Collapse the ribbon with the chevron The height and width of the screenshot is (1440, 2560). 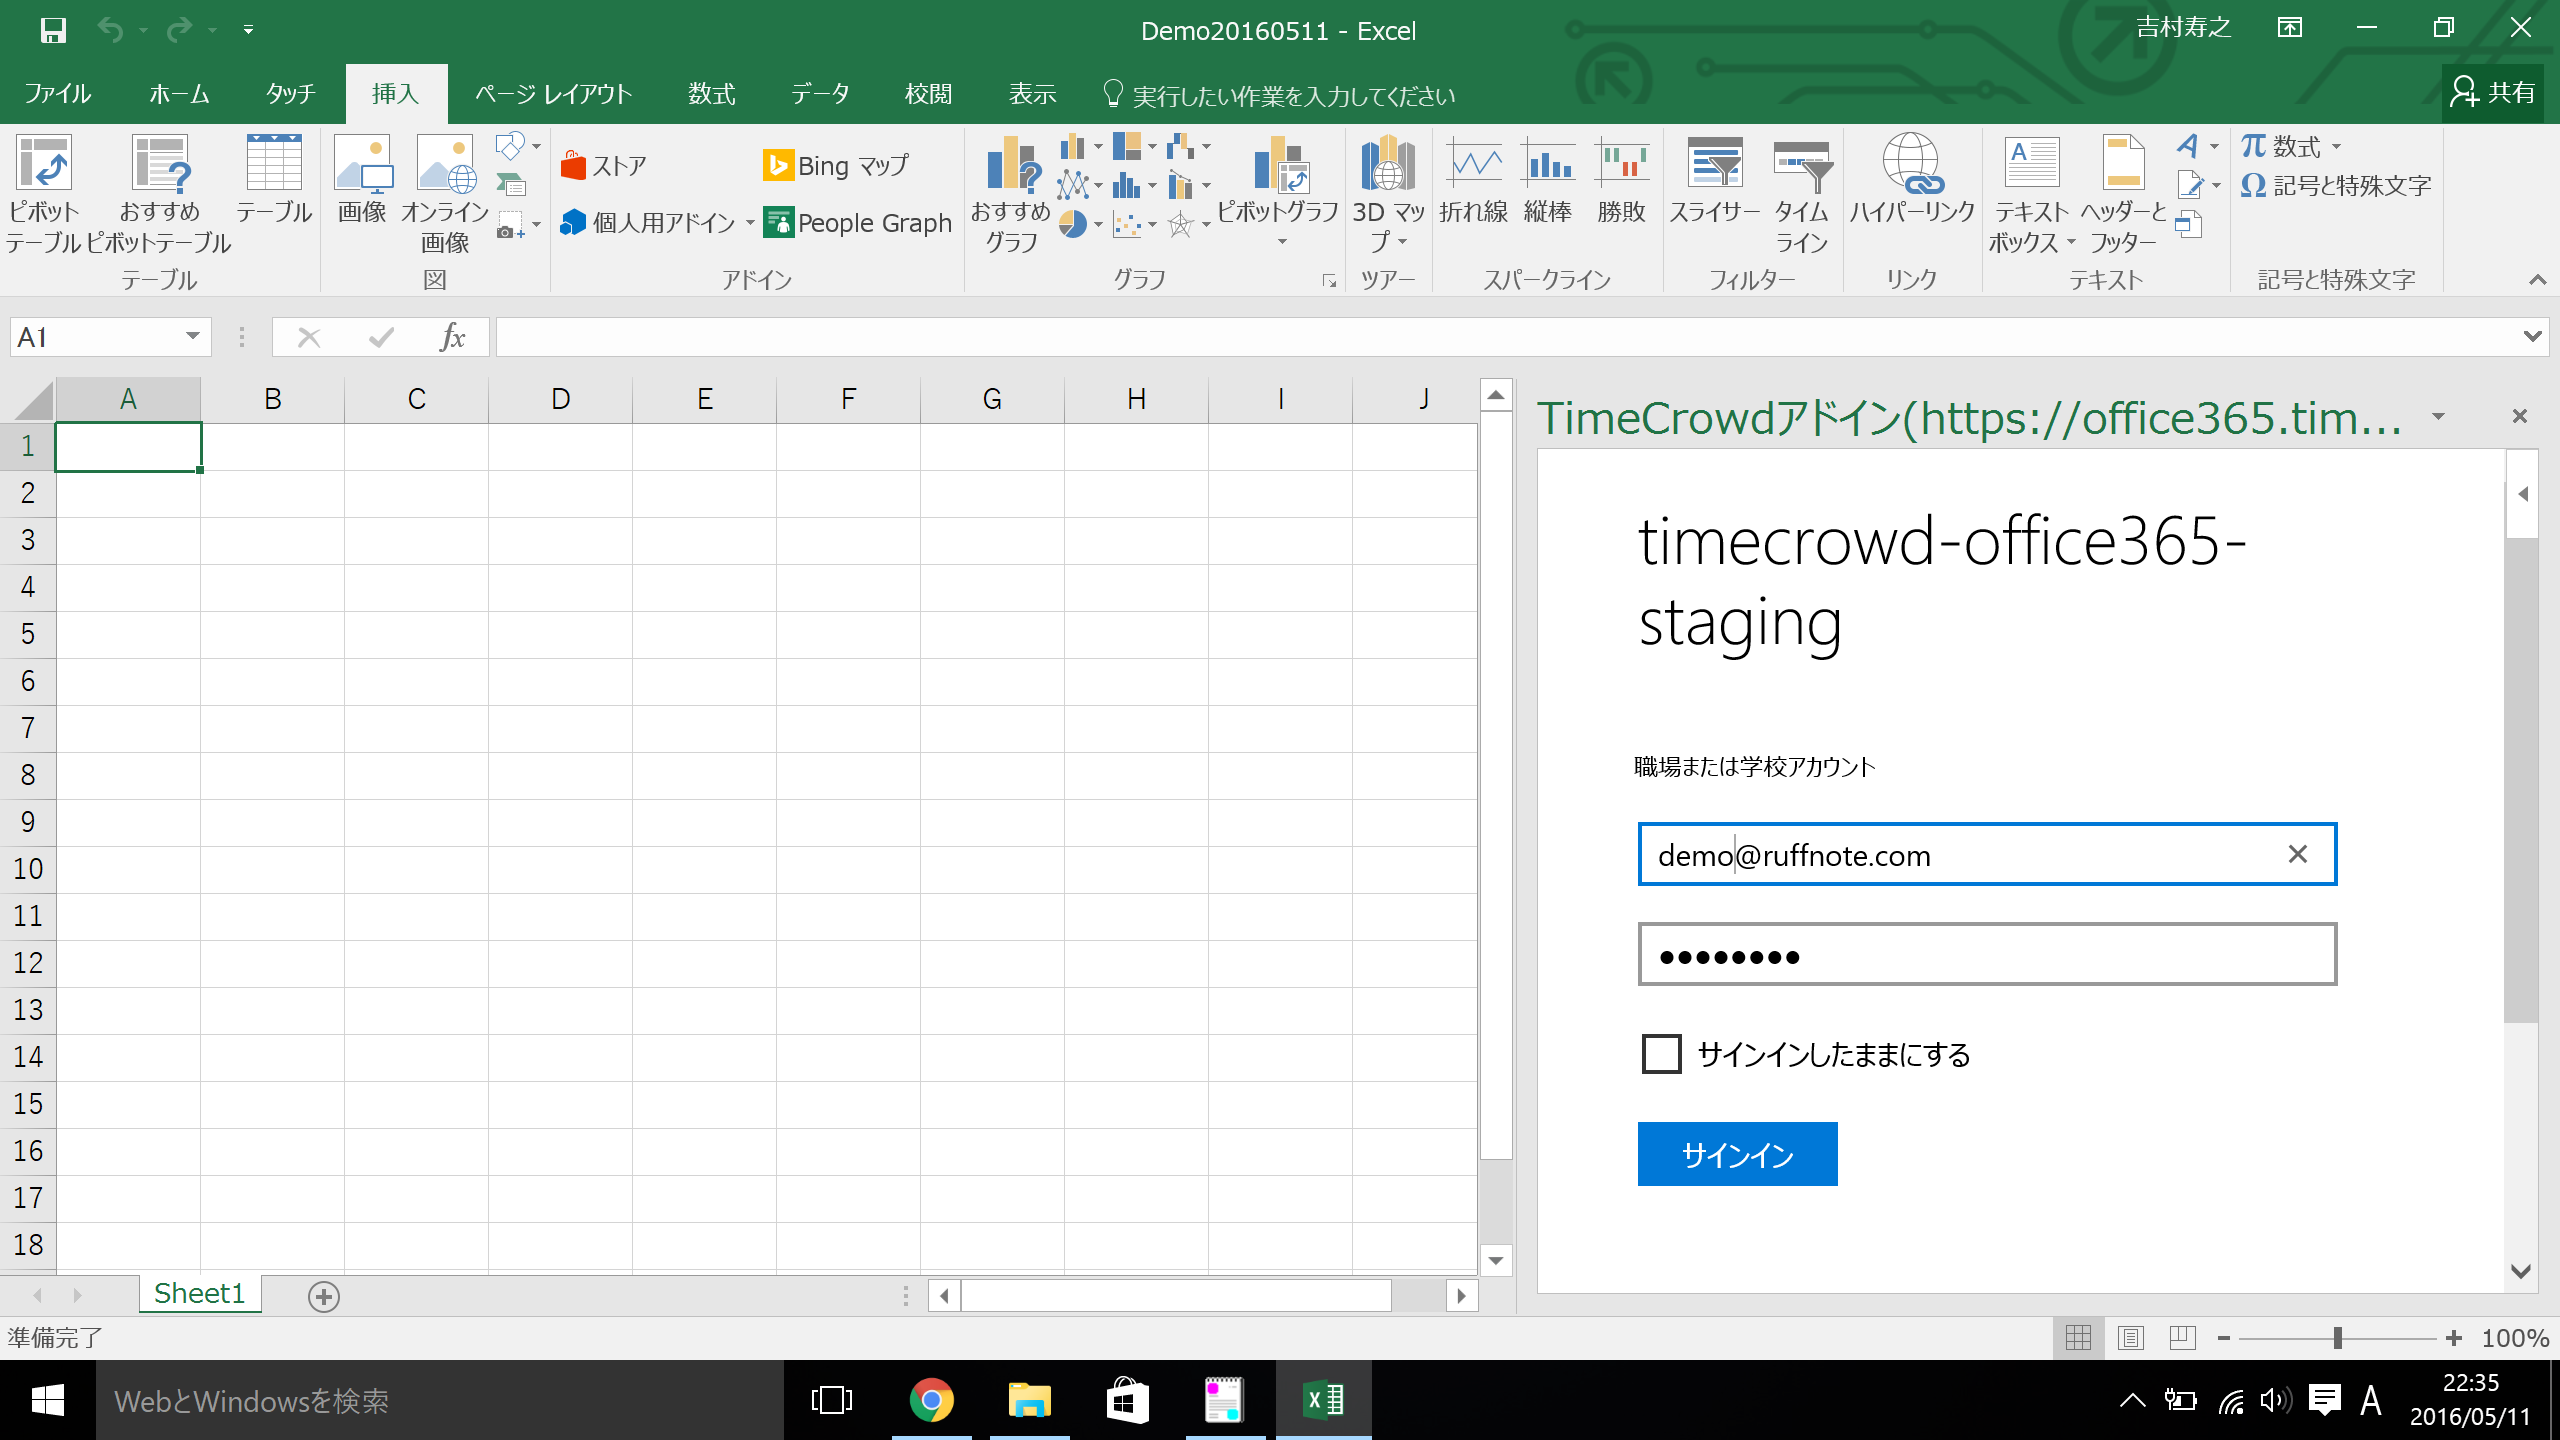[x=2537, y=280]
